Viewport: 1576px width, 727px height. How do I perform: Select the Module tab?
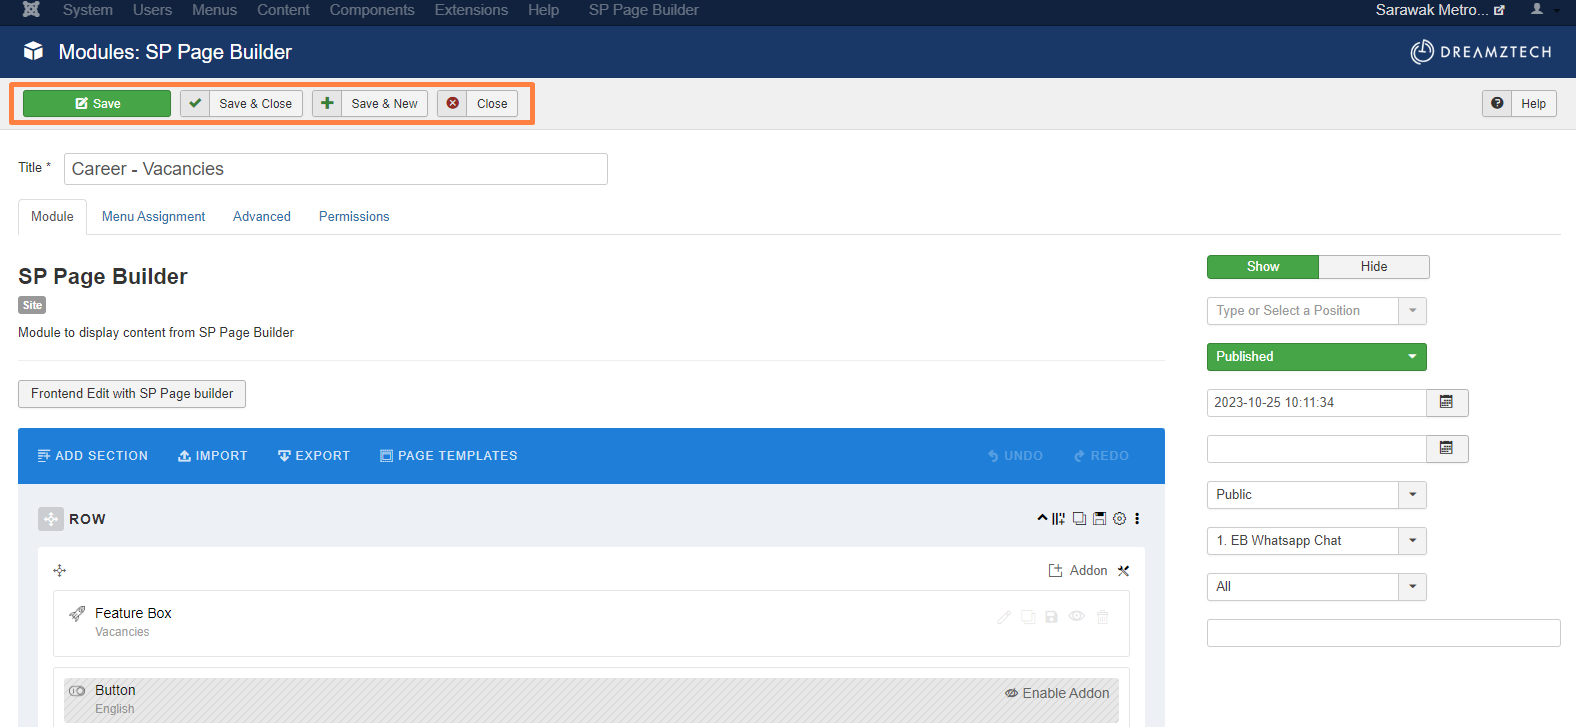[x=52, y=217]
